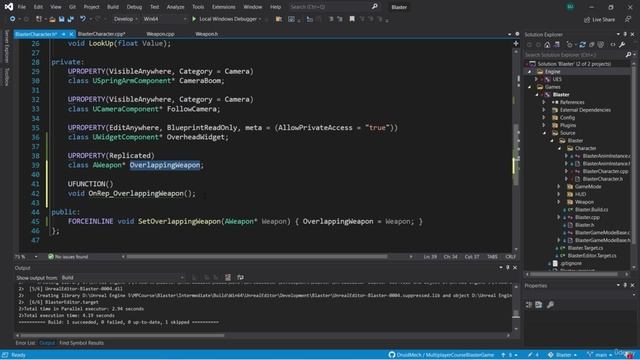Click the Switch Views icon in Solution Explorer
640x360 pixels.
557,44
